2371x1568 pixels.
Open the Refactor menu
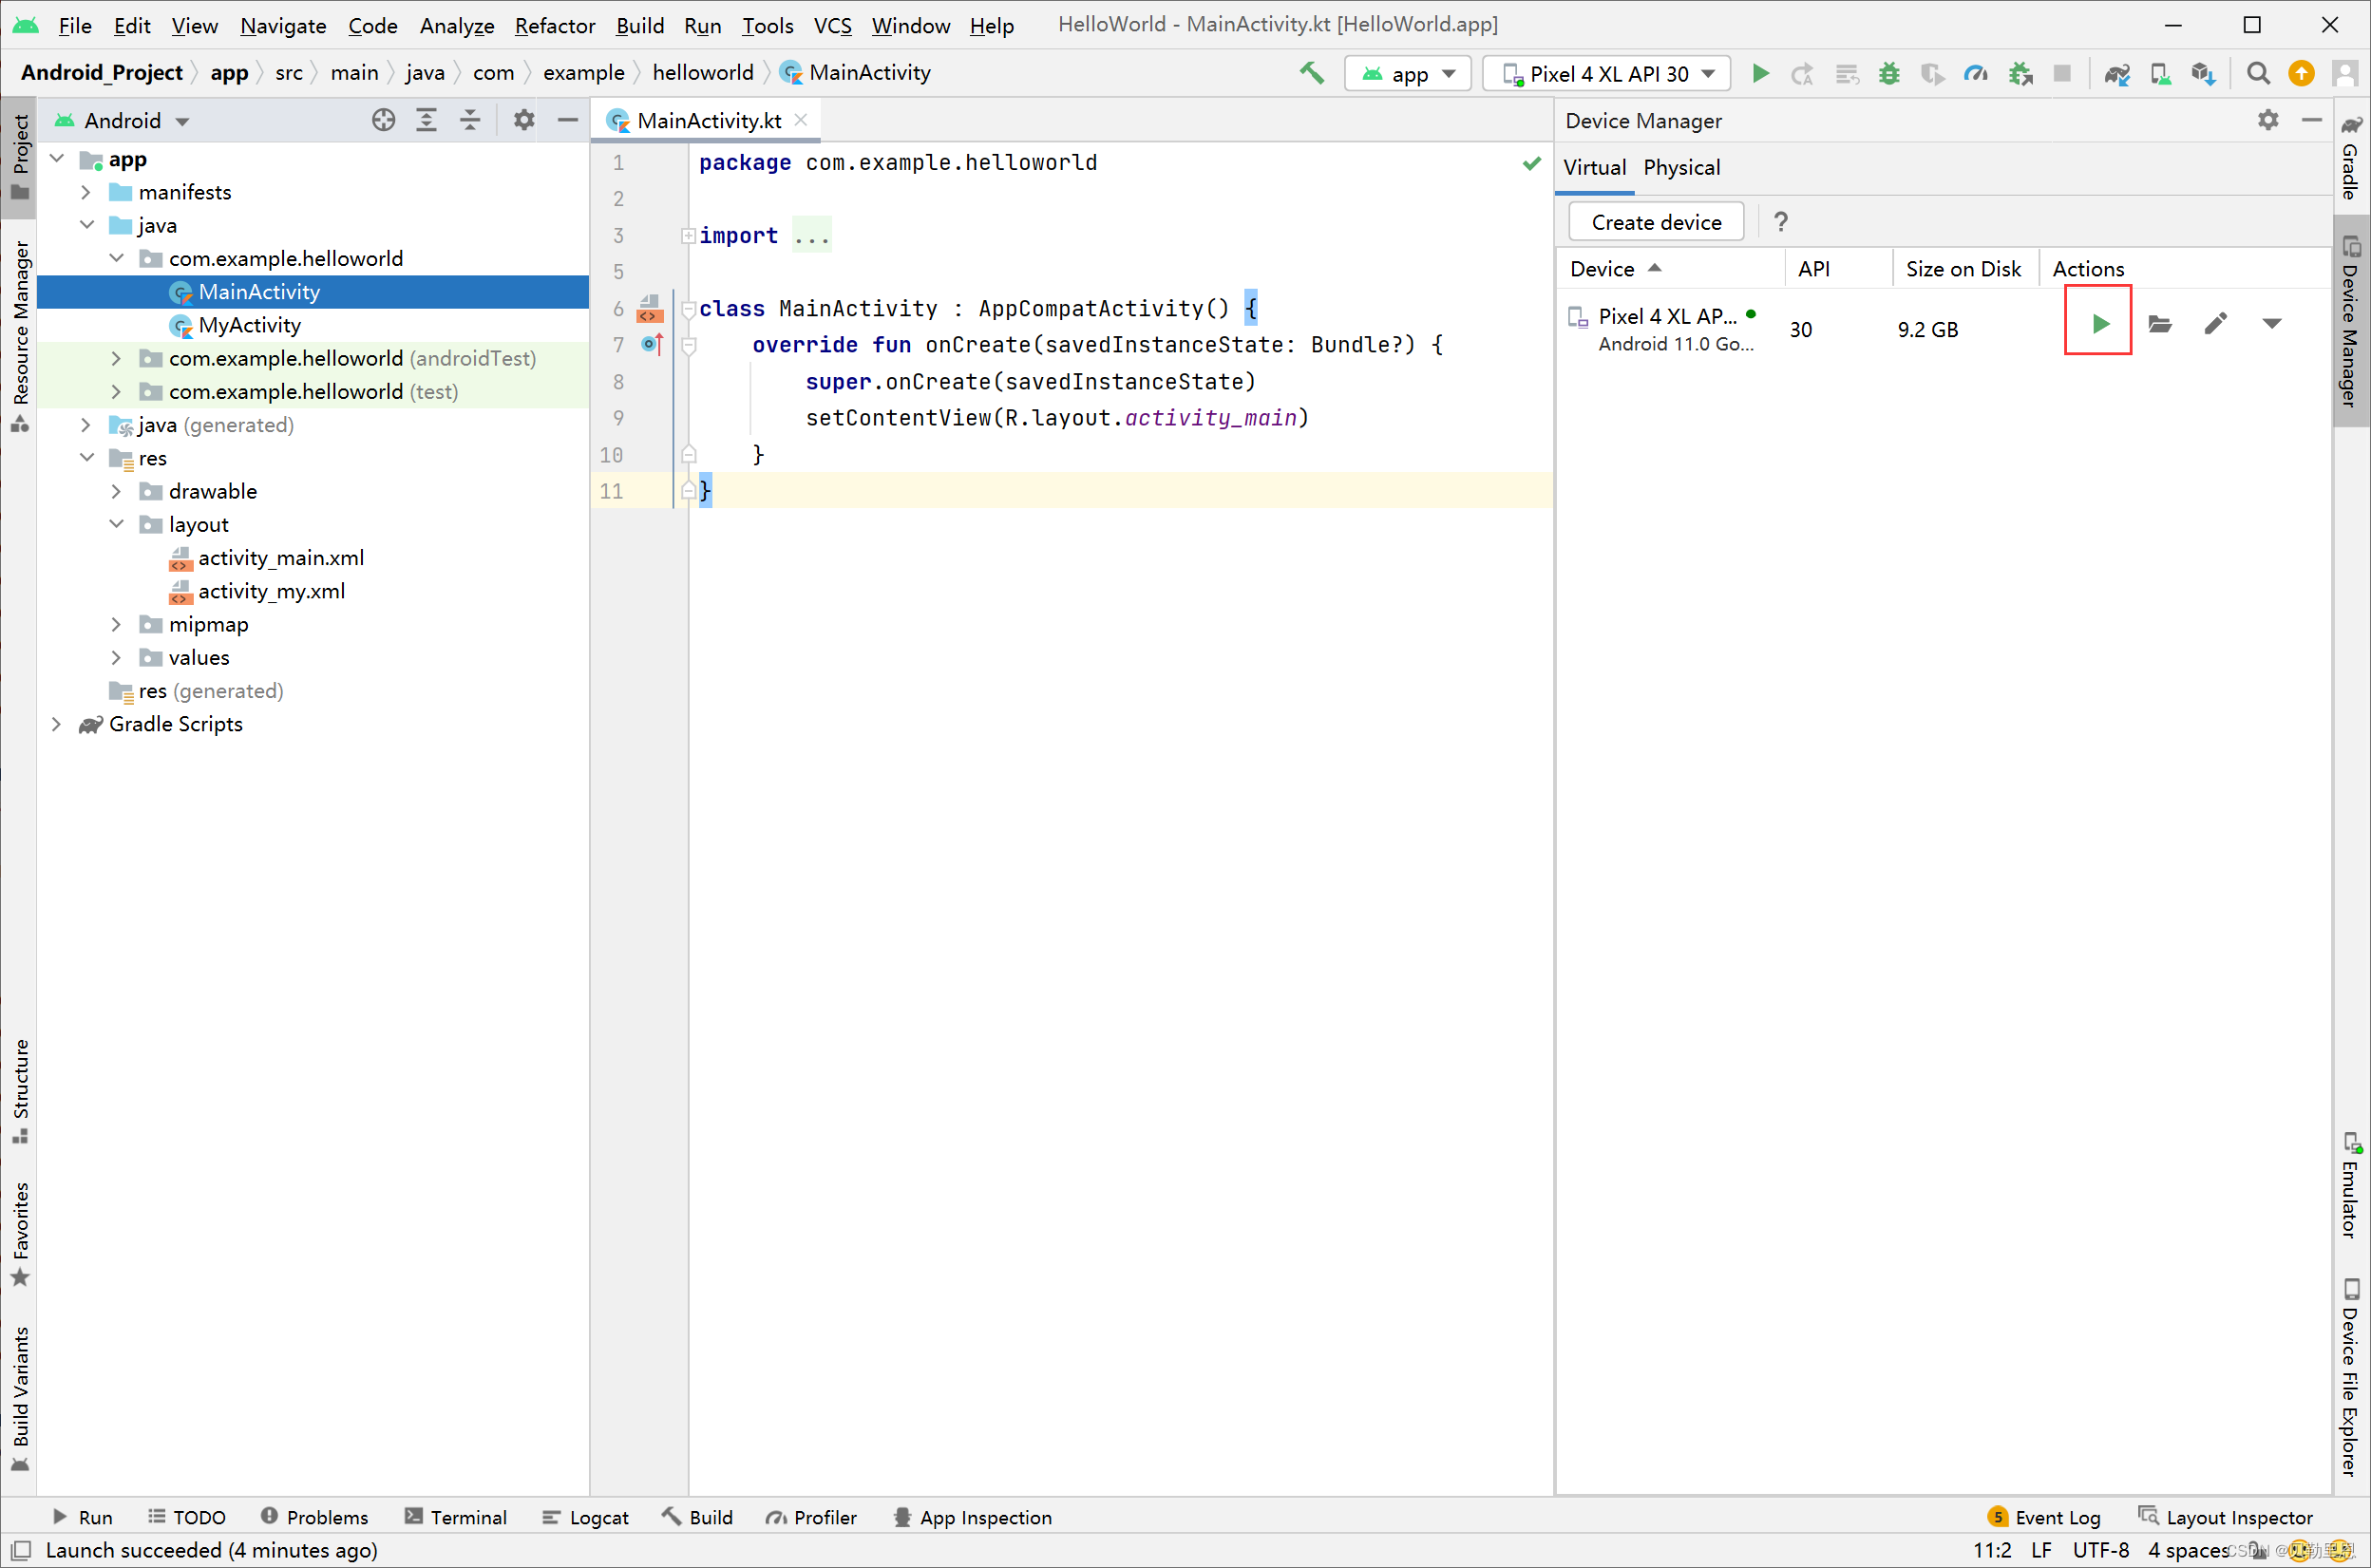point(554,25)
